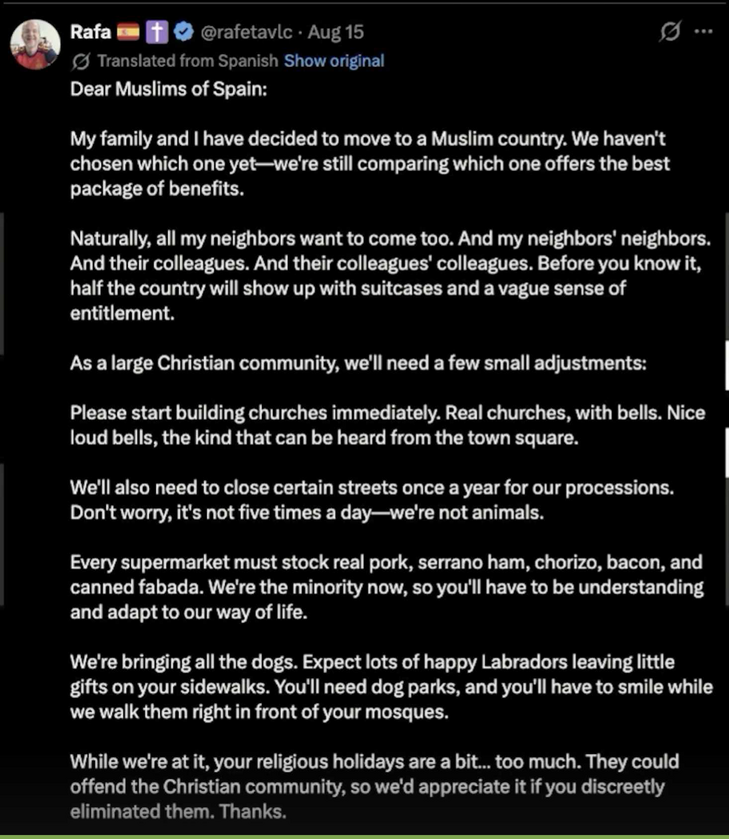Click the Grok icon at the tweet's top right
The width and height of the screenshot is (729, 839).
tap(670, 32)
